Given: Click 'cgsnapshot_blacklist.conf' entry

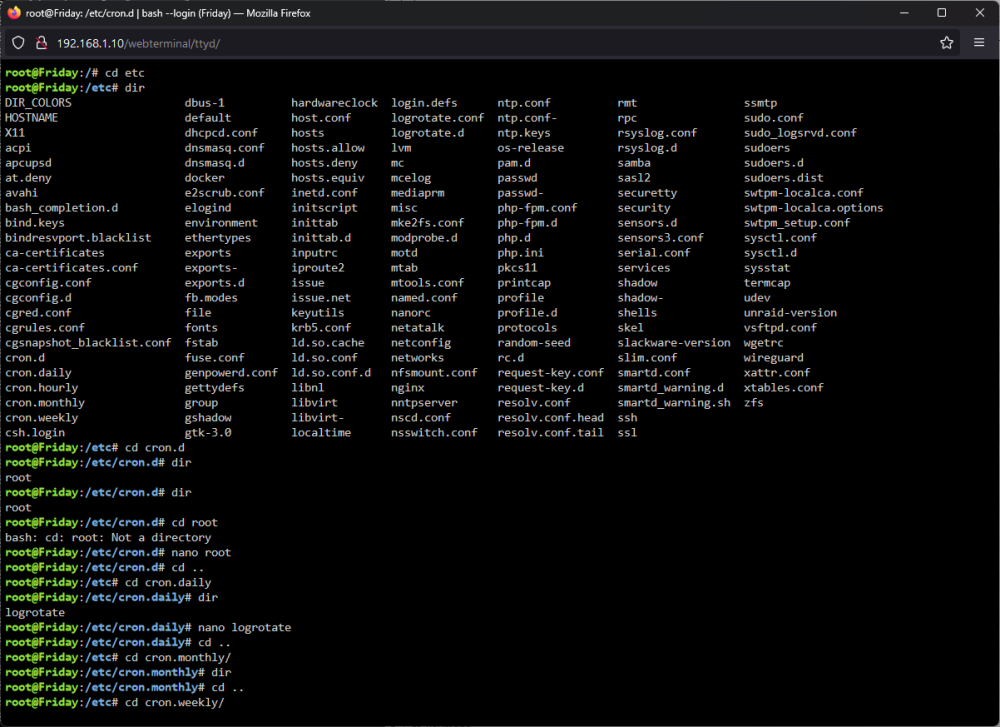Looking at the screenshot, I should coord(88,342).
